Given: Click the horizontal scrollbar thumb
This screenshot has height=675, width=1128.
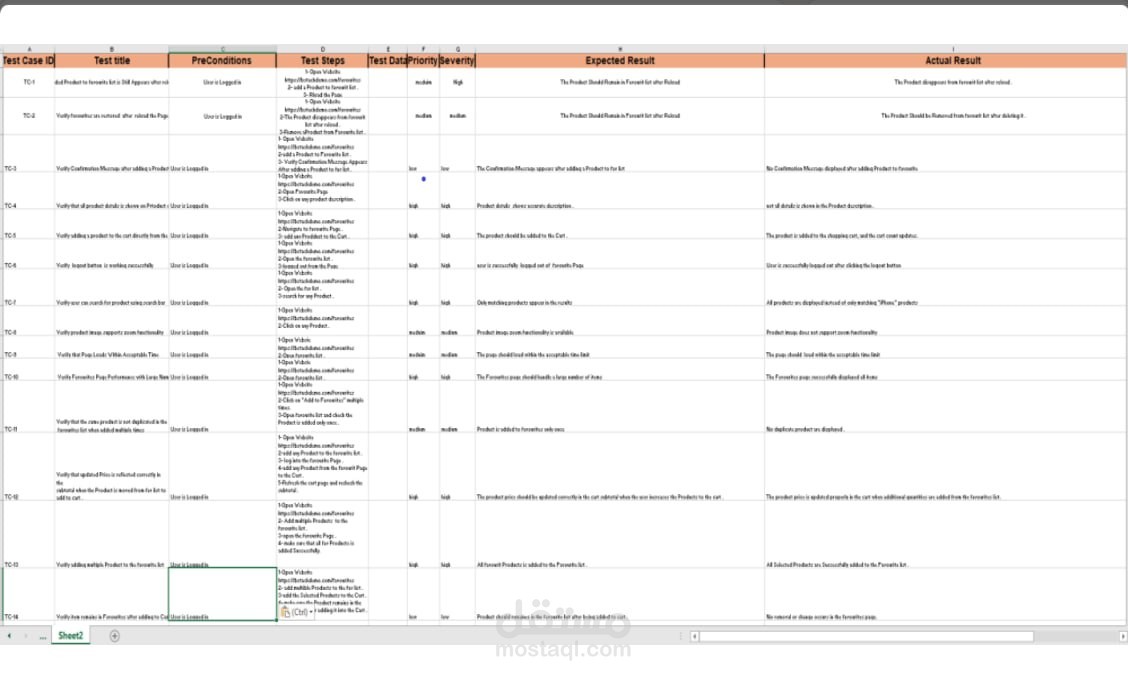Looking at the screenshot, I should (x=866, y=636).
